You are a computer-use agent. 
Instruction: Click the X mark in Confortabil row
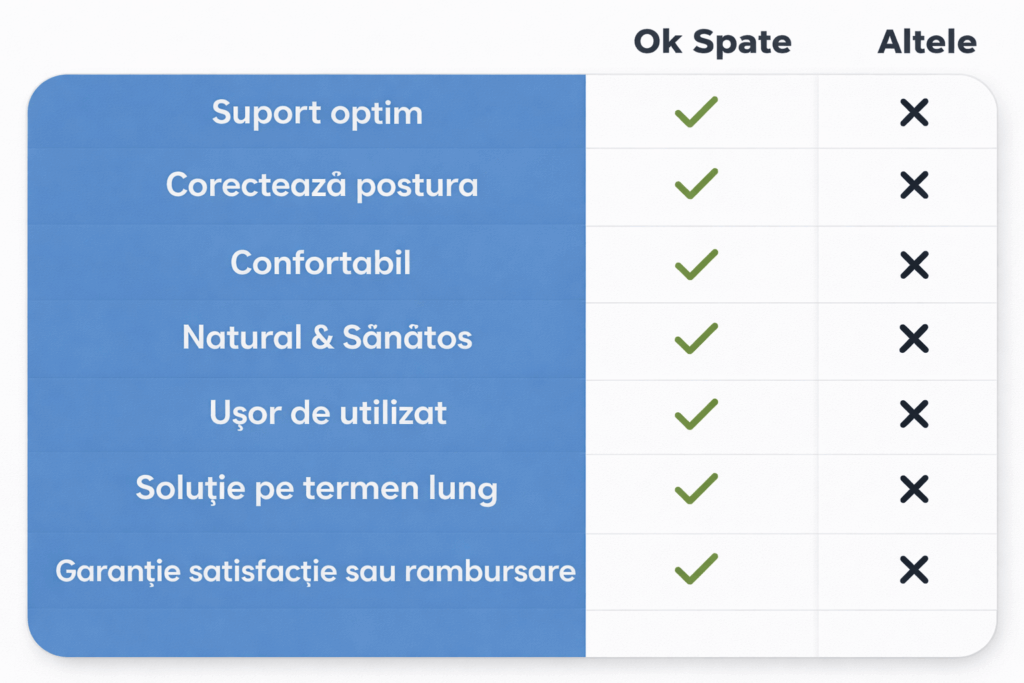coord(913,264)
